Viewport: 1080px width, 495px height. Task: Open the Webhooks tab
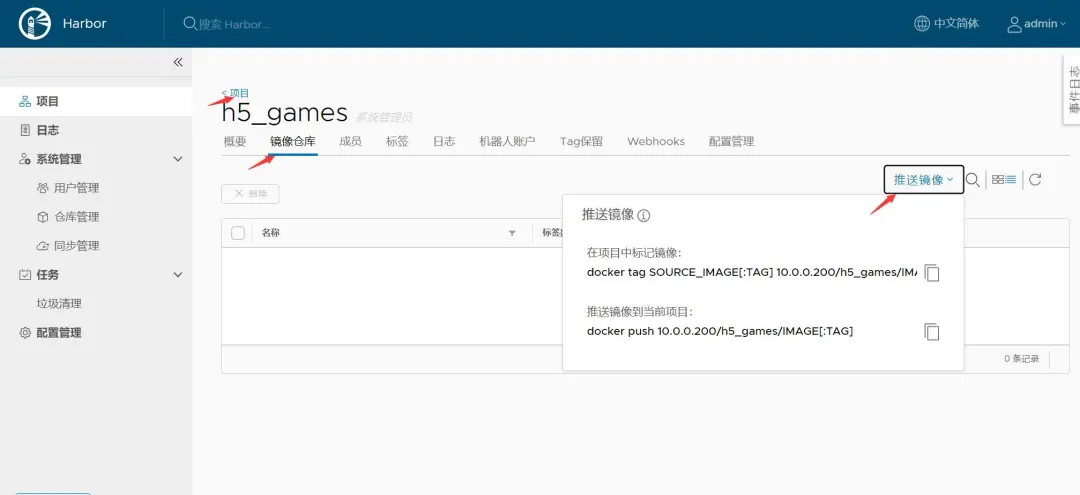(x=656, y=141)
